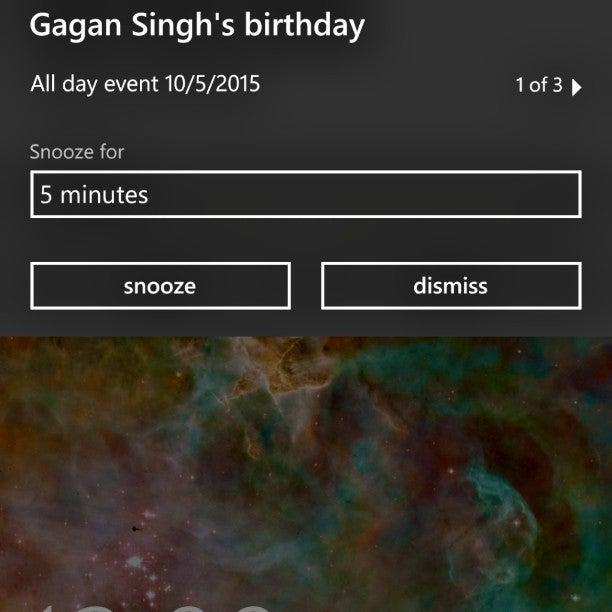The image size is (612, 612).
Task: Click the snooze button
Action: pos(160,286)
